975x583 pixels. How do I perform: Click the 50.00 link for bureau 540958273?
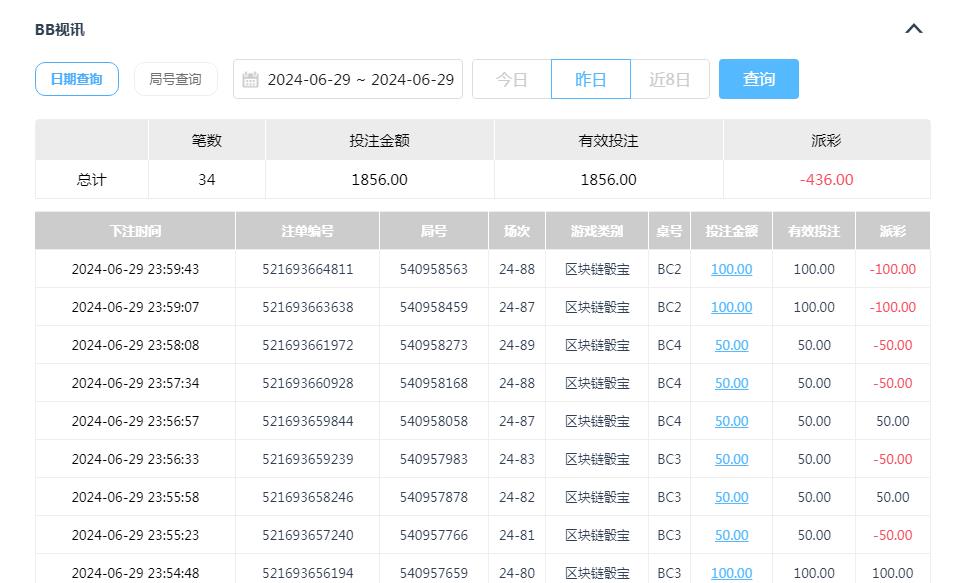tap(731, 345)
